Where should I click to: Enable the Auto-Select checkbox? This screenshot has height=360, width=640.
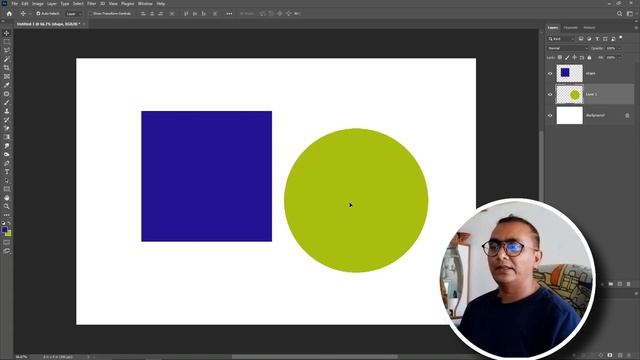[38, 13]
